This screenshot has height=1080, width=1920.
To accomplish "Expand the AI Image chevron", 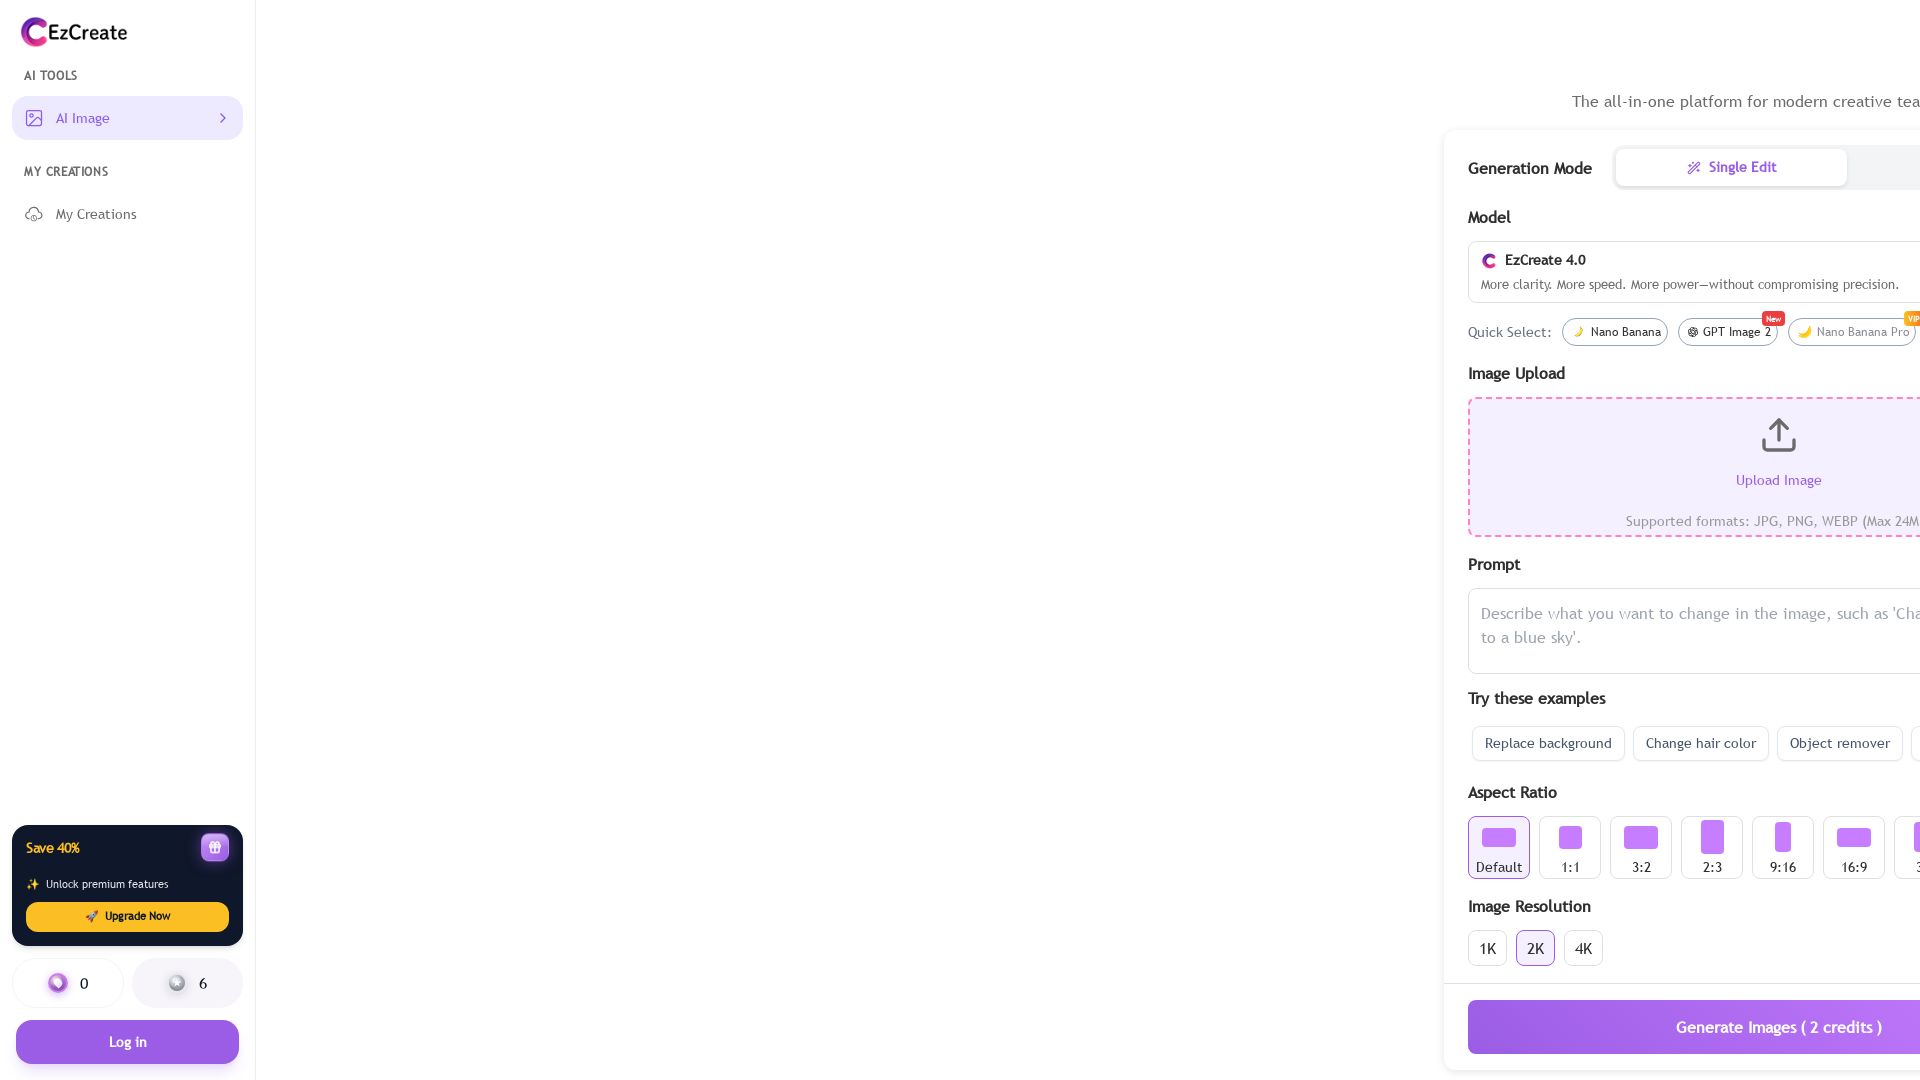I will (223, 118).
